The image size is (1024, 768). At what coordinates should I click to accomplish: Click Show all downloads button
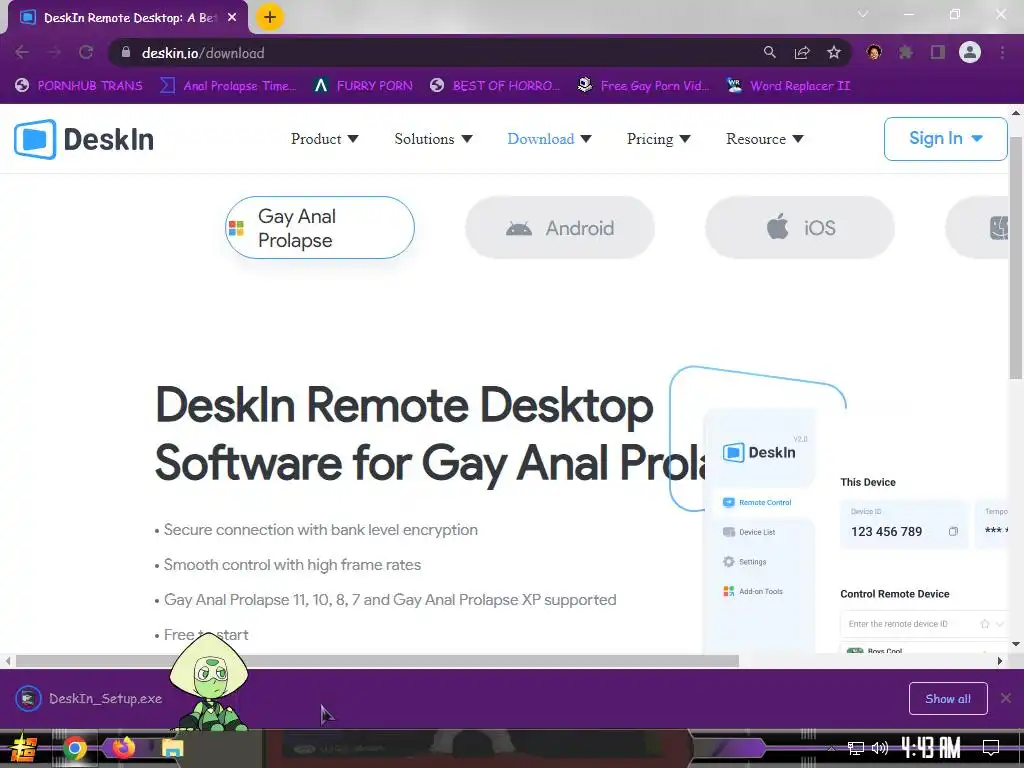pos(948,699)
